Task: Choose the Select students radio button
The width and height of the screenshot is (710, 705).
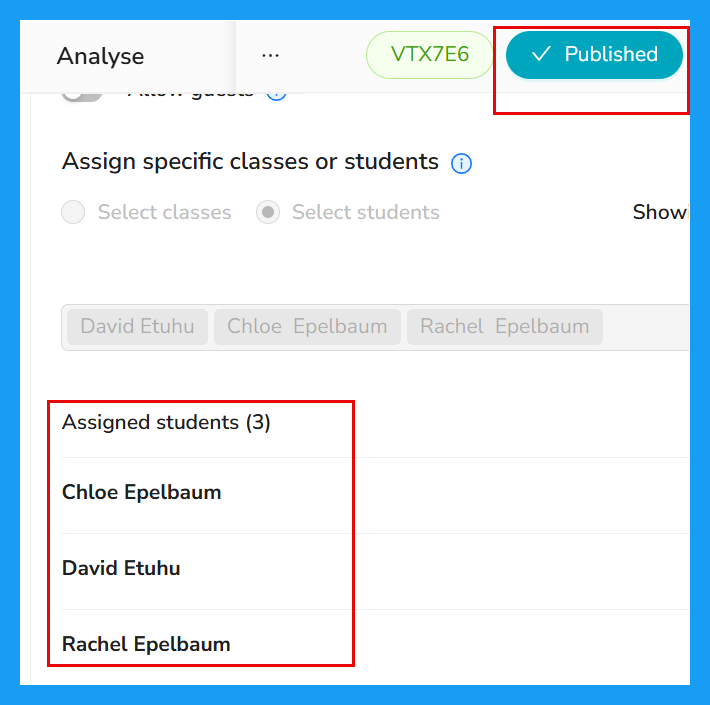Action: click(x=268, y=212)
